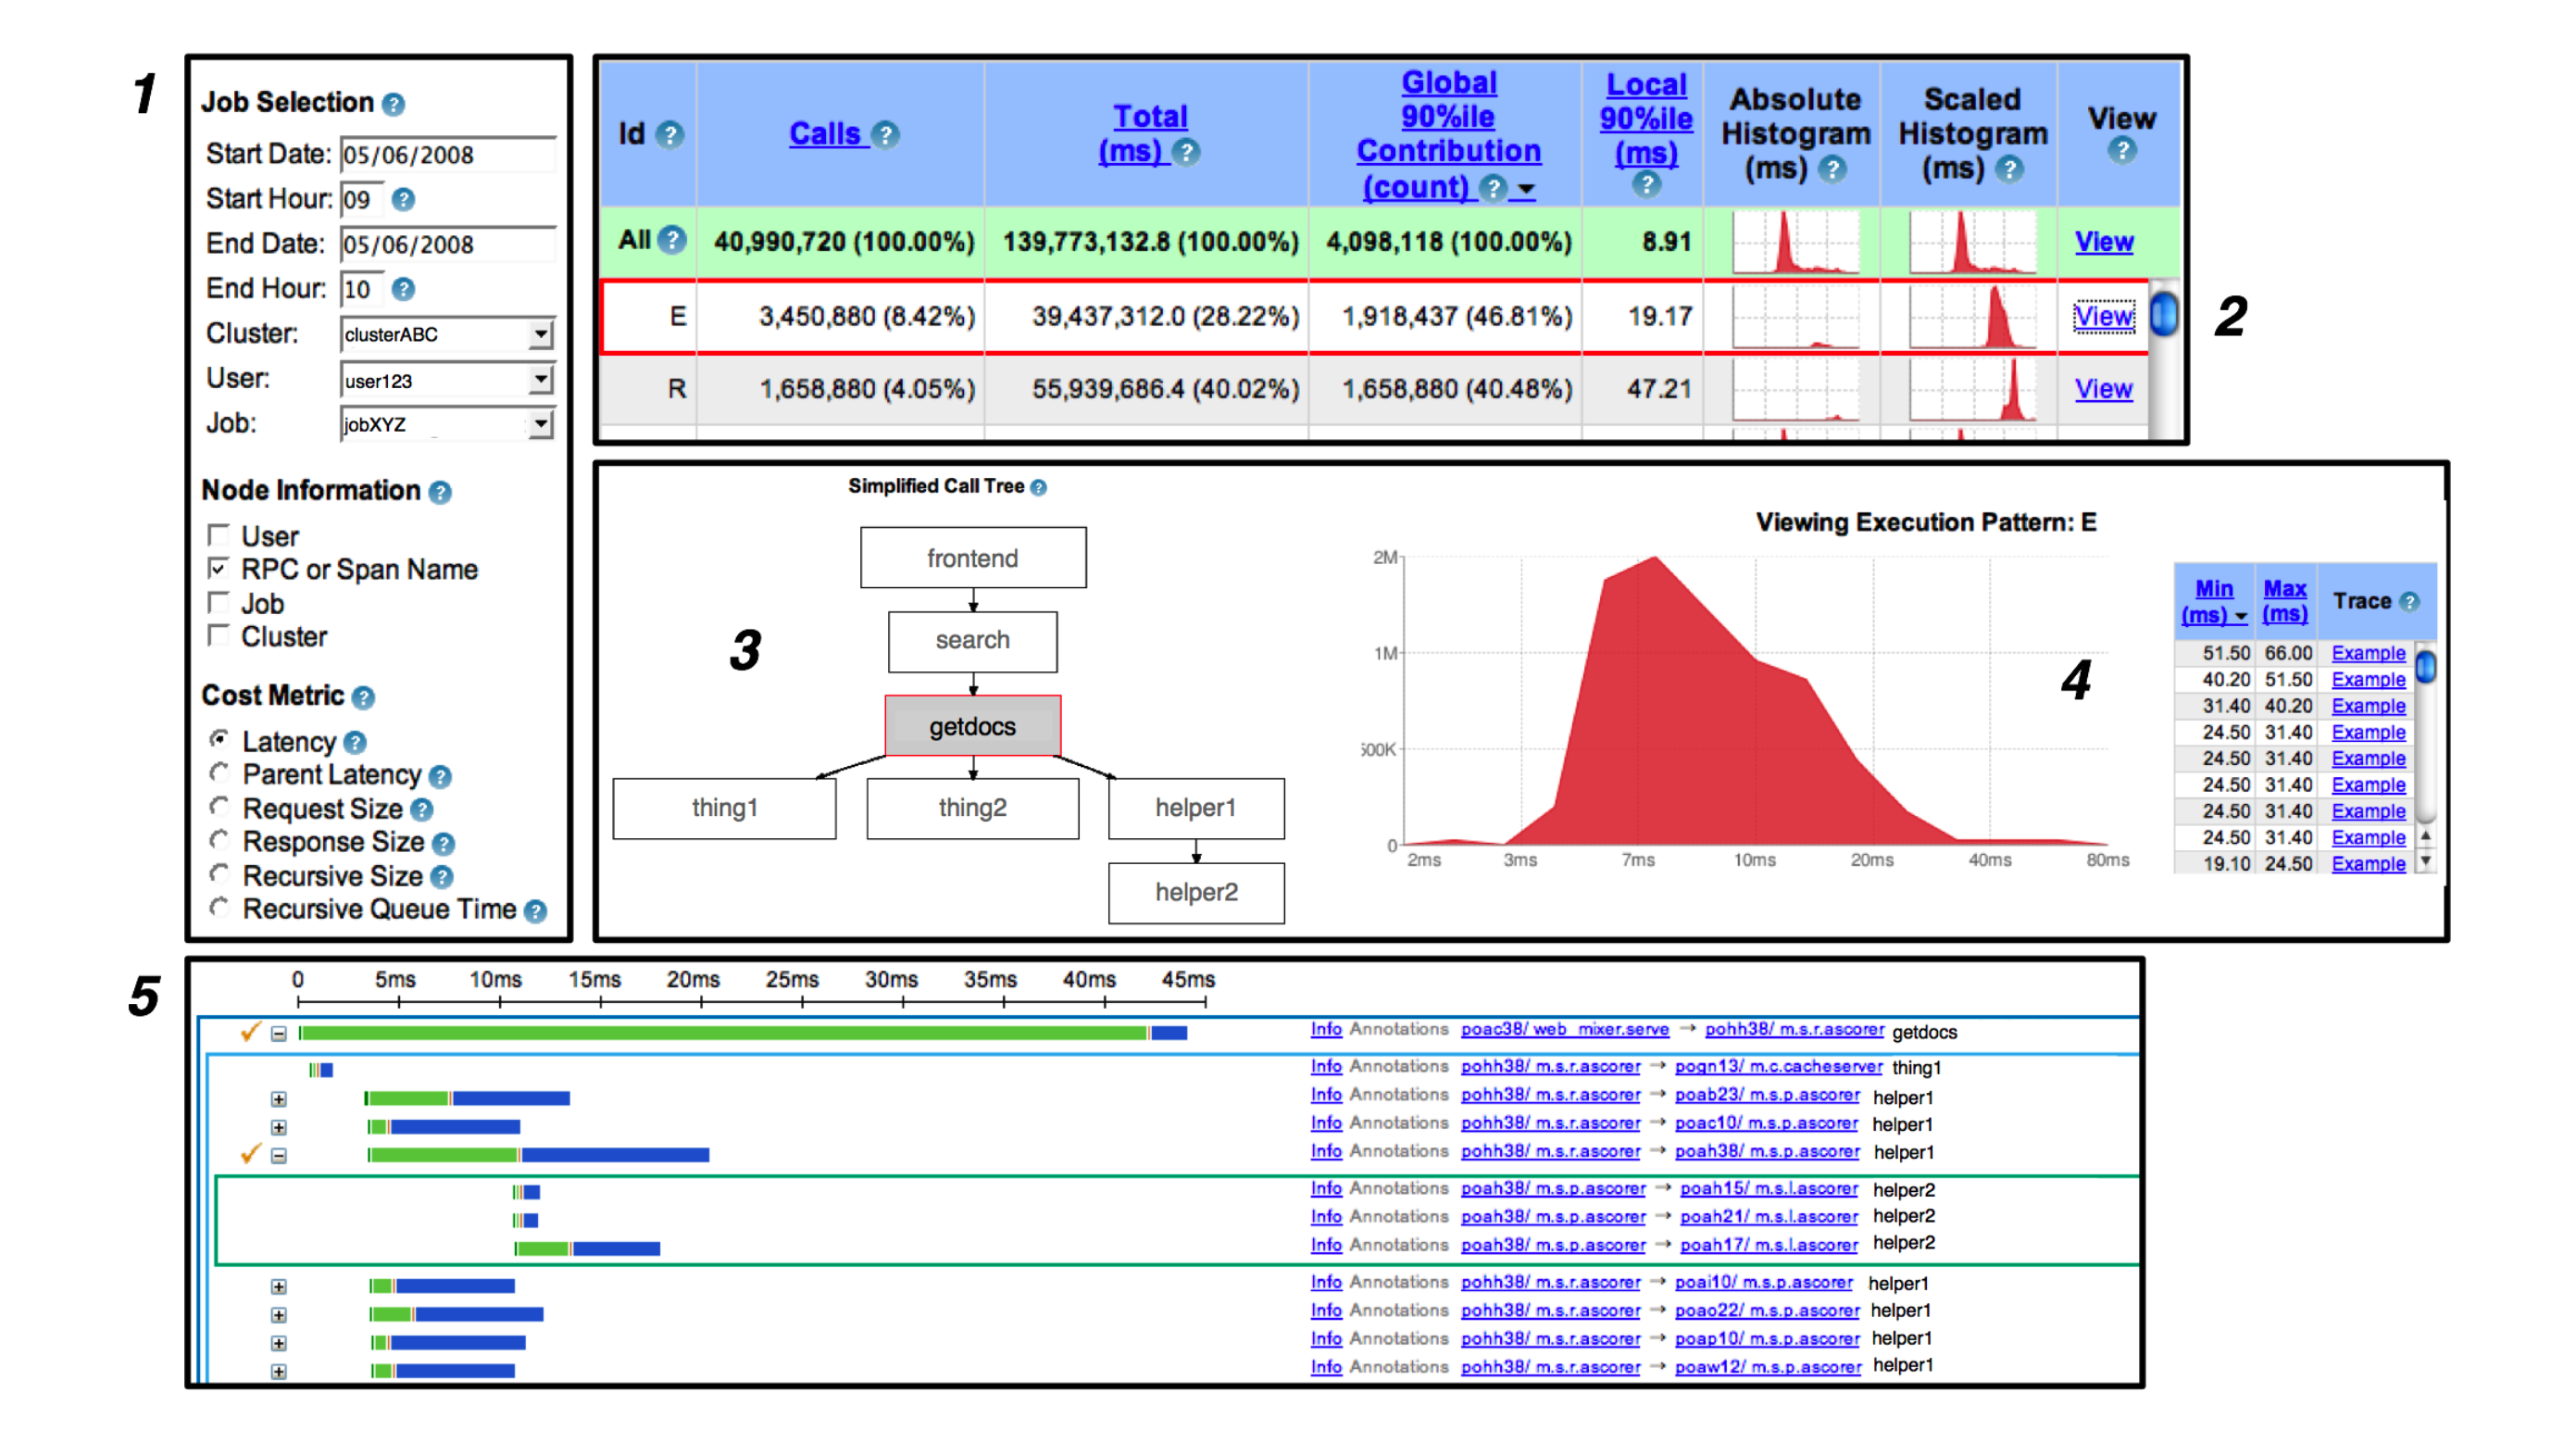2576x1443 pixels.
Task: Expand helper1 row for poab23 ascorer
Action: (279, 1100)
